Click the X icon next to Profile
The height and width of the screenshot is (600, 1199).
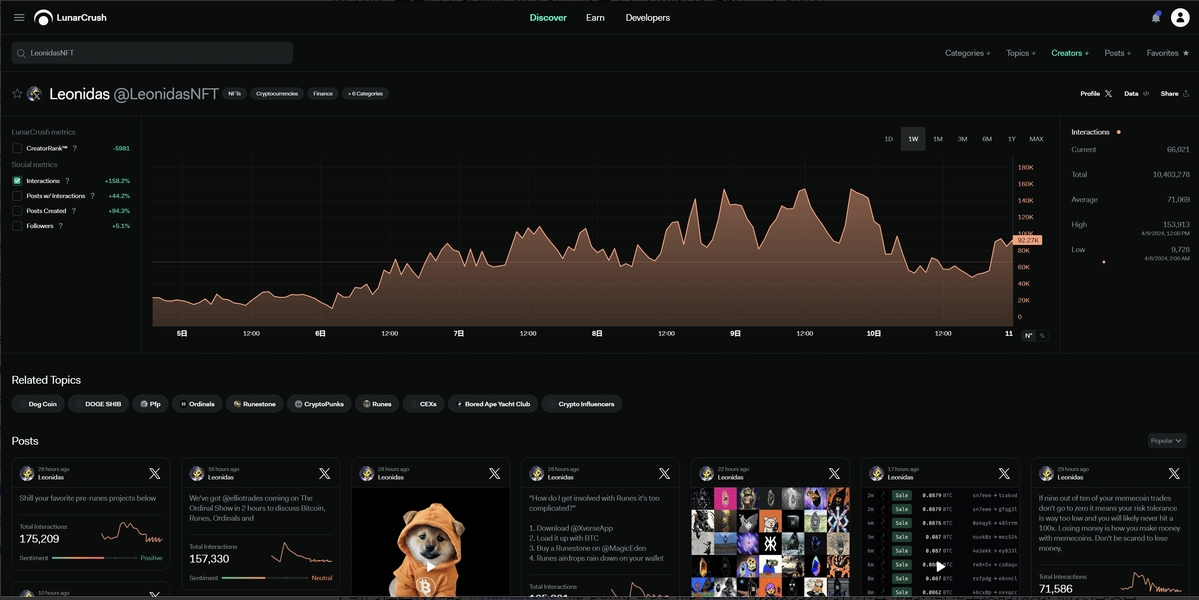tap(1108, 94)
